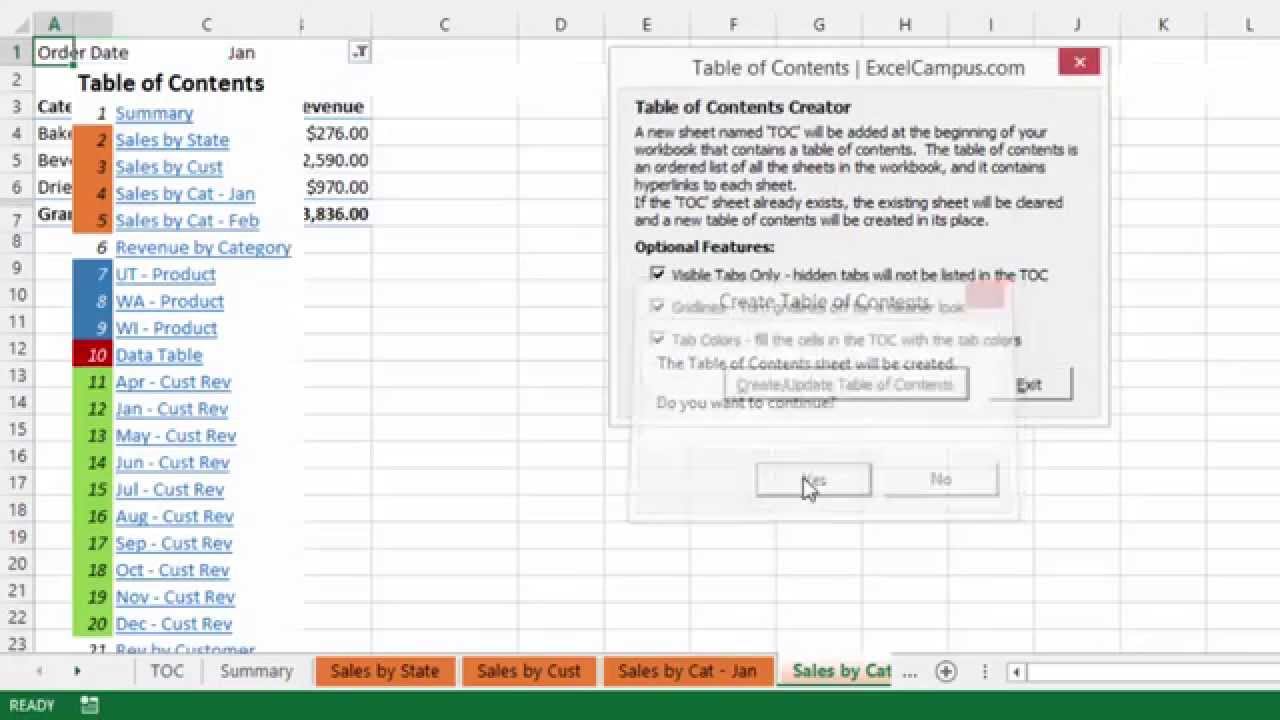Toggle the Tab Colors checkbox
The image size is (1280, 720).
657,339
